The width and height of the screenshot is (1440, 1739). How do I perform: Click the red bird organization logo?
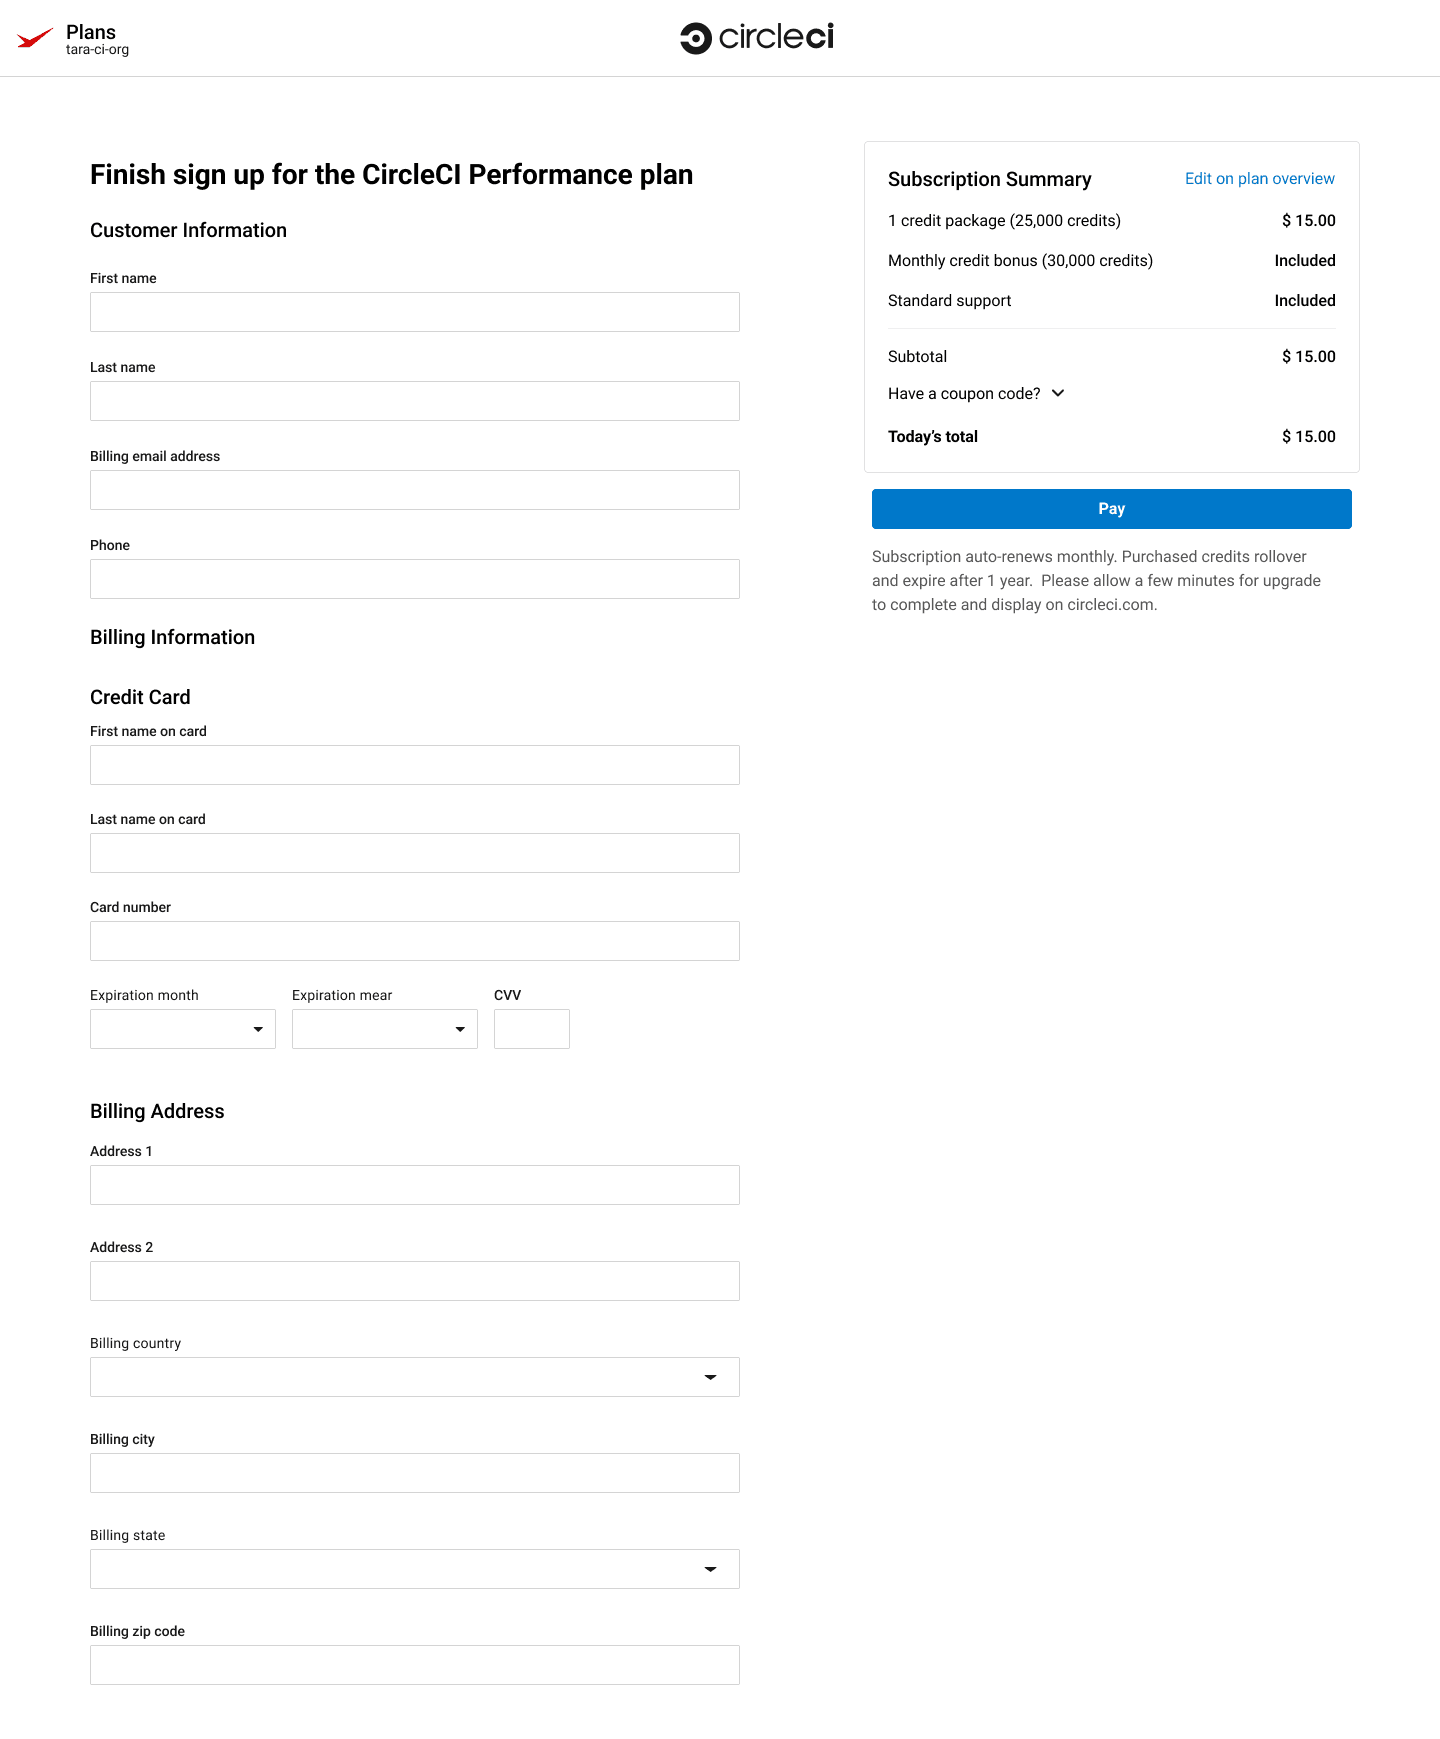coord(35,39)
